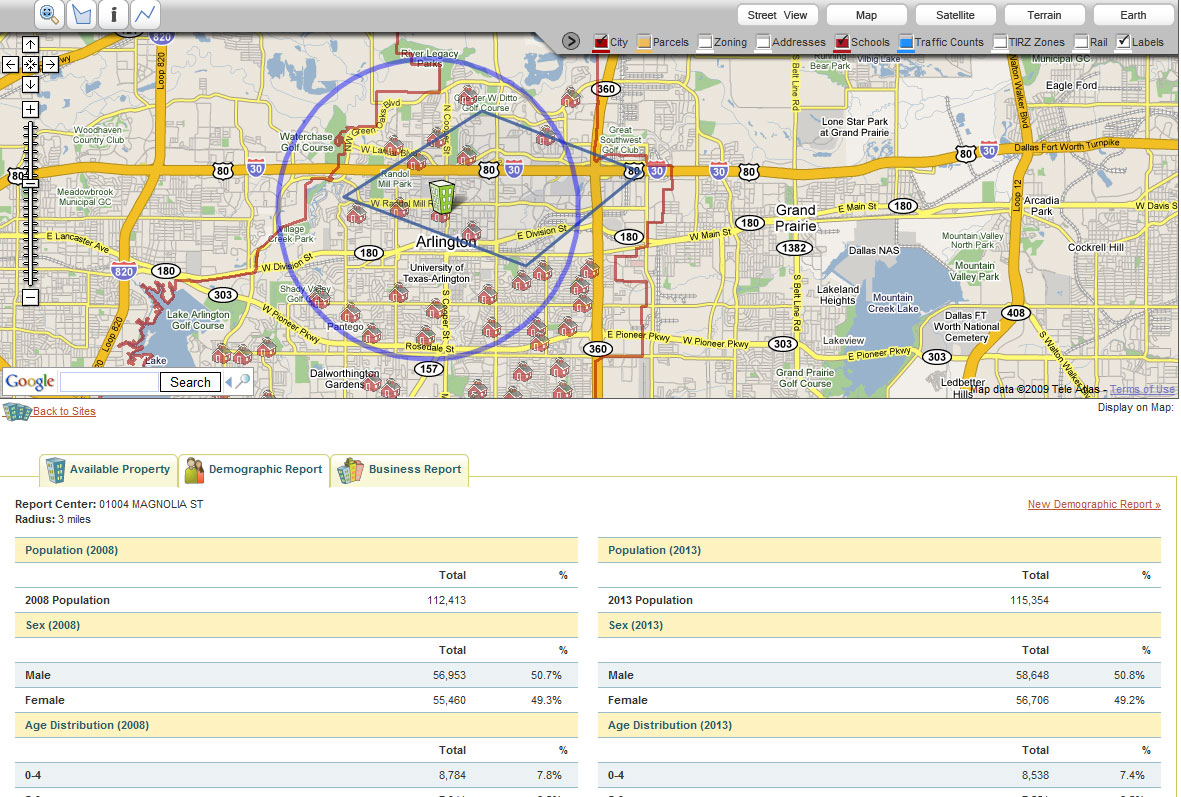The image size is (1181, 797).
Task: Click the Google logo
Action: pyautogui.click(x=30, y=382)
